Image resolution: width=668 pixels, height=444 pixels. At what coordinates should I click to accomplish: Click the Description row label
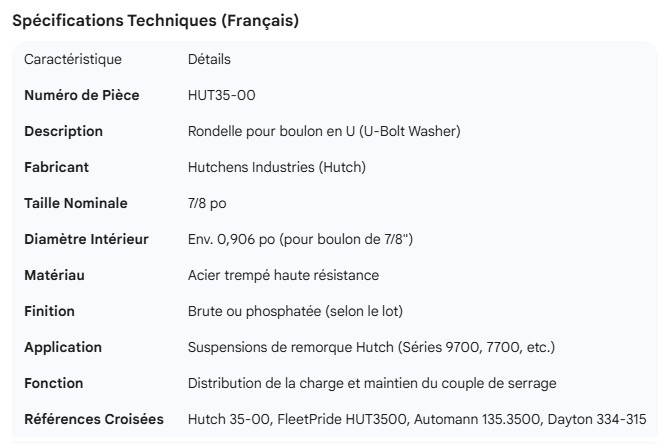63,131
